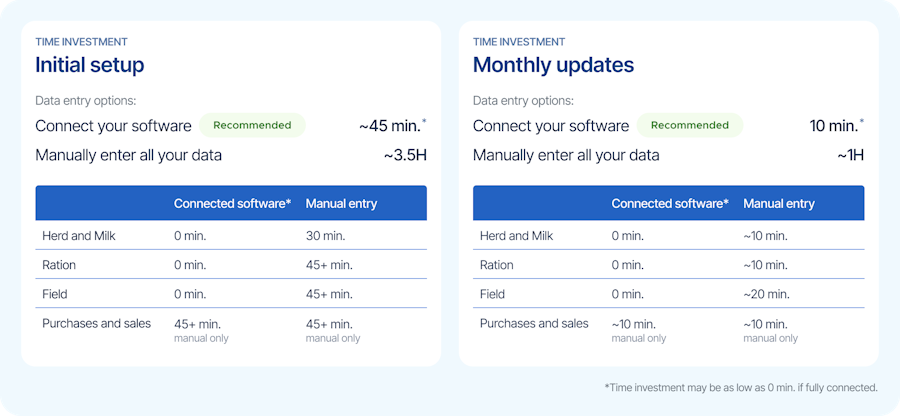Click "Field" row label in Initial setup table
This screenshot has height=416, width=900.
pyautogui.click(x=57, y=294)
